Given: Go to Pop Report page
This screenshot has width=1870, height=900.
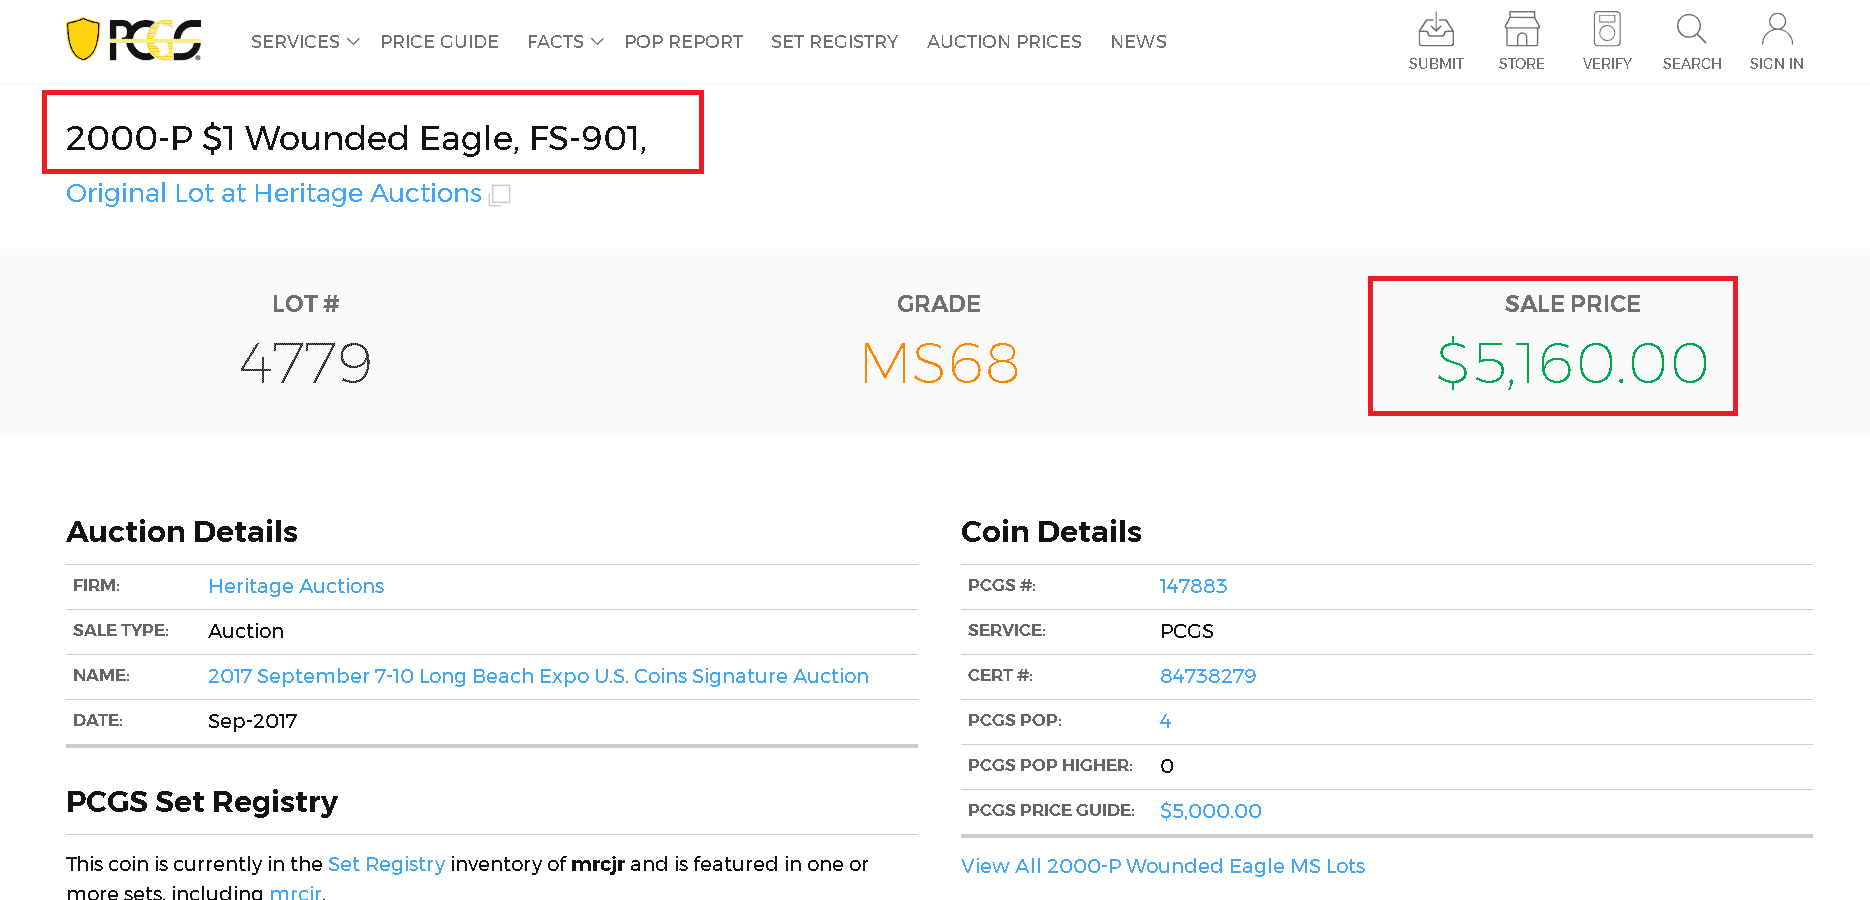Looking at the screenshot, I should pyautogui.click(x=683, y=42).
